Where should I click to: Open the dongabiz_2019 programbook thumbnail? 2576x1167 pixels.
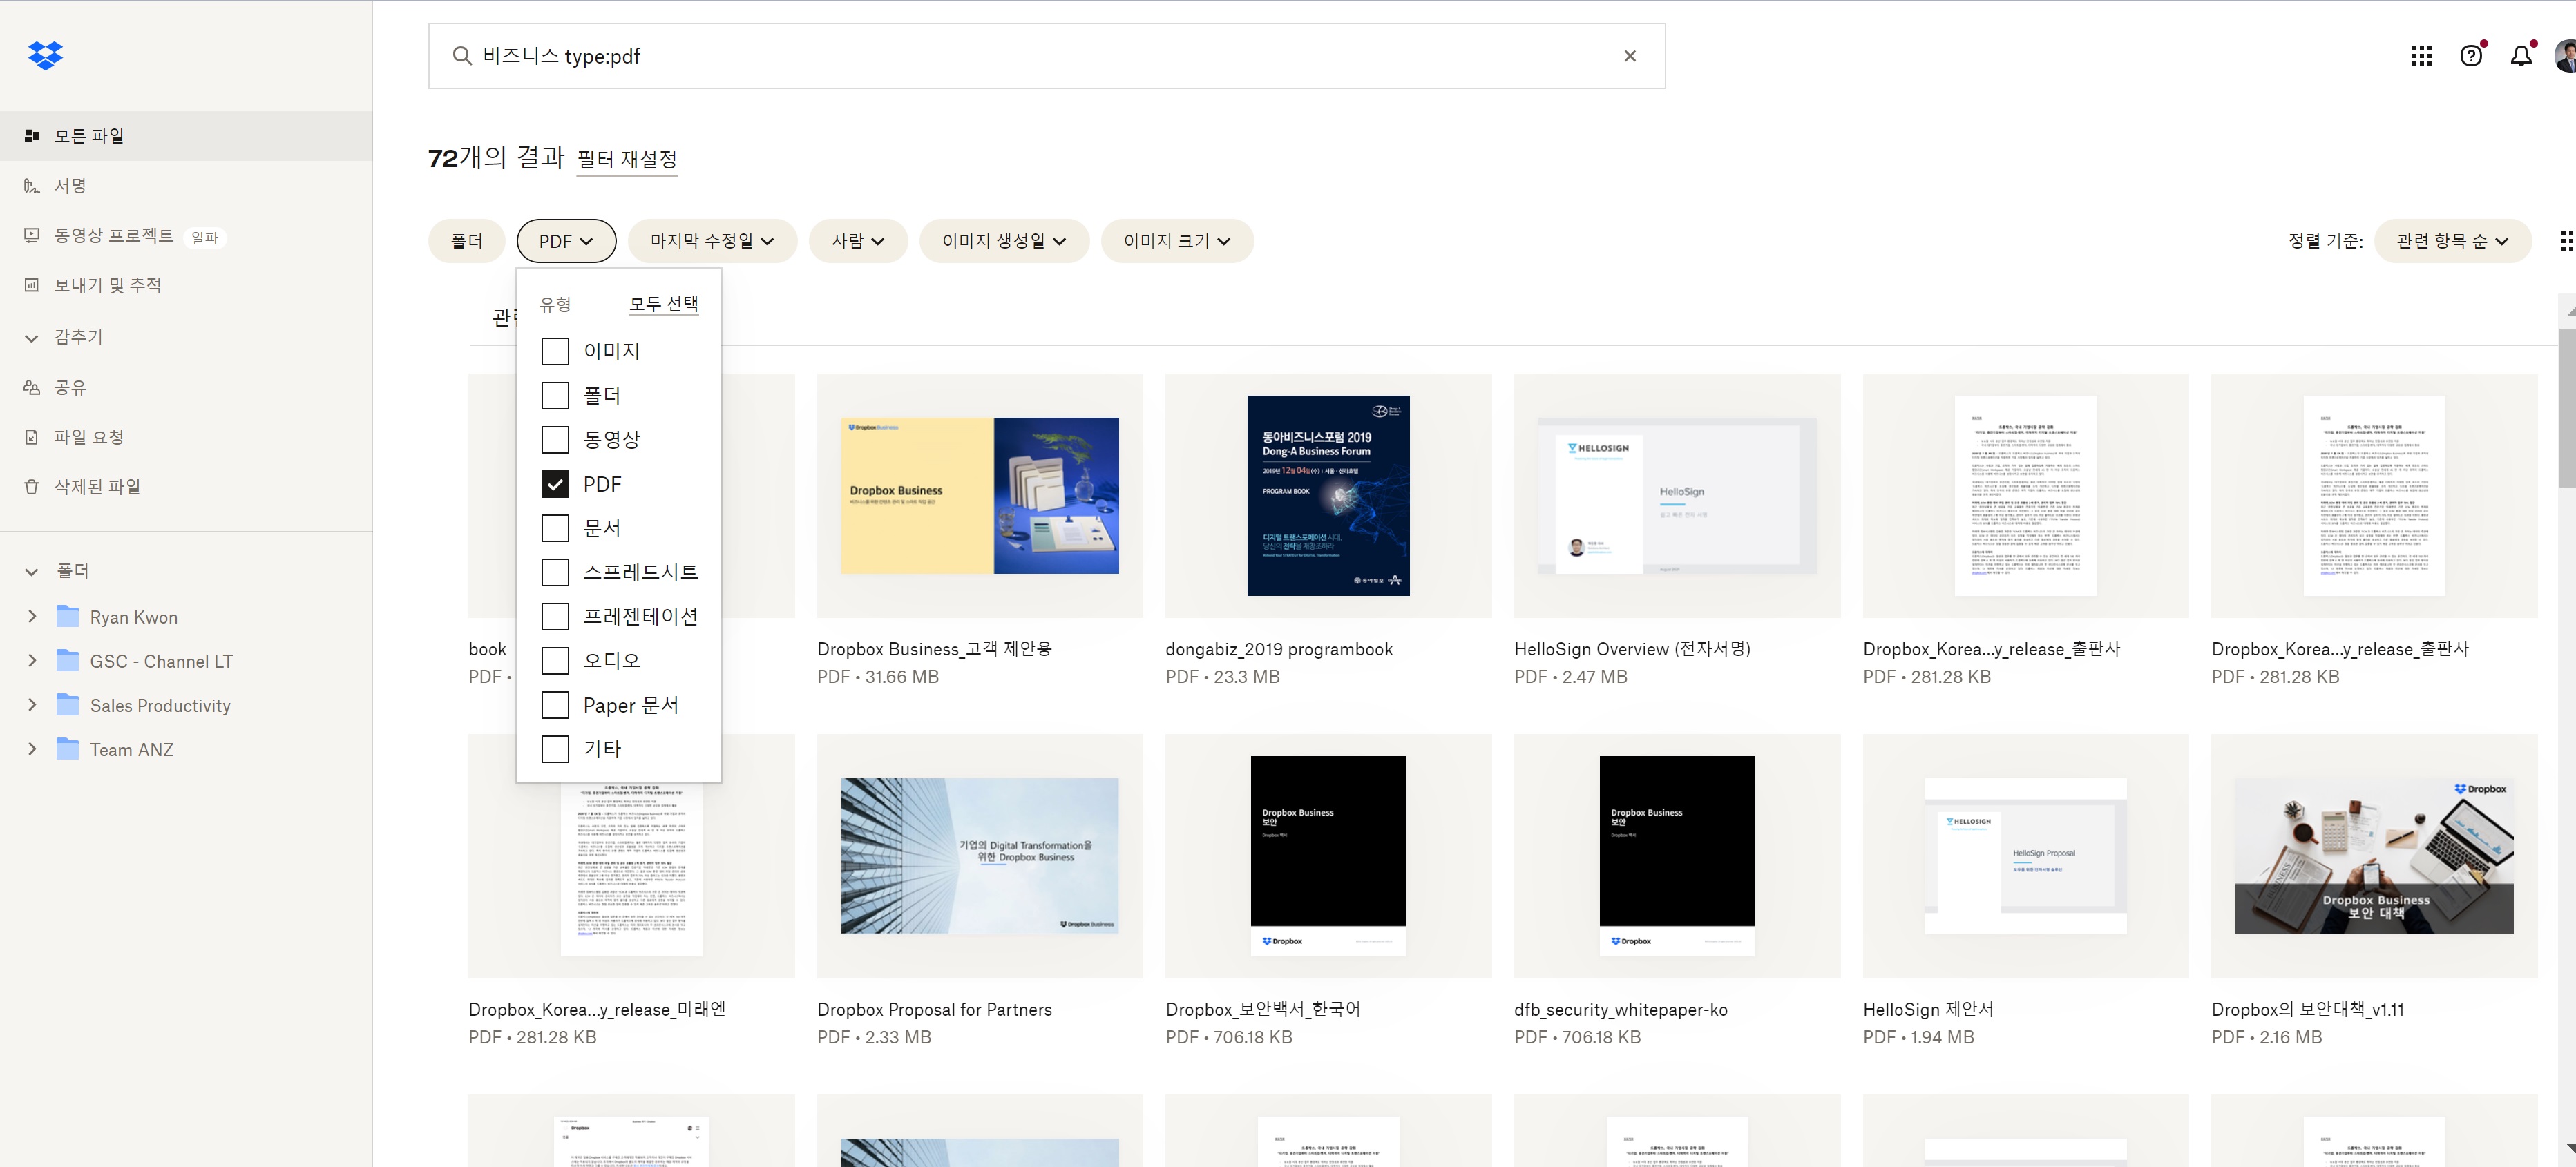click(1327, 496)
